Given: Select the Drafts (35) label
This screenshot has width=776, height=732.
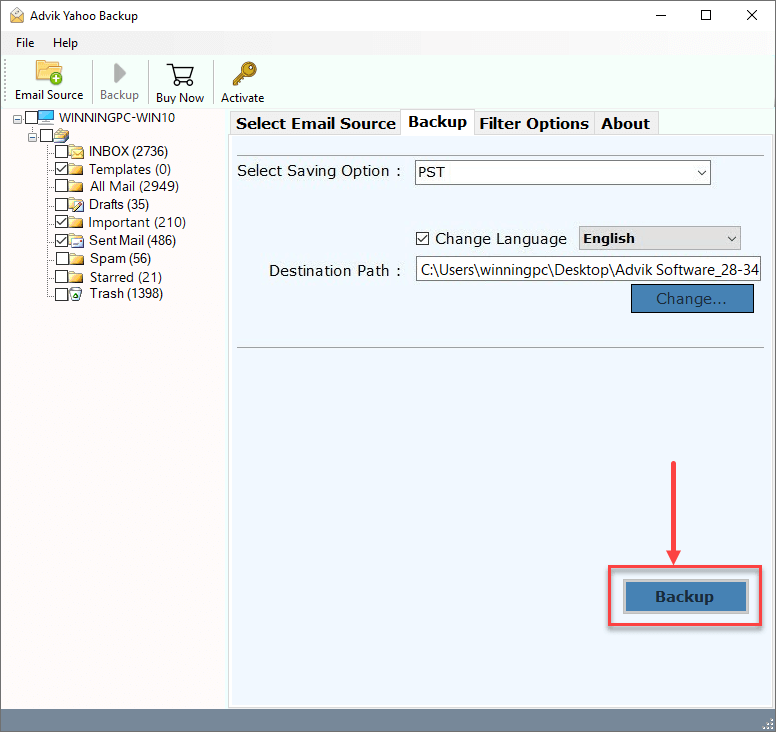Looking at the screenshot, I should pos(119,204).
